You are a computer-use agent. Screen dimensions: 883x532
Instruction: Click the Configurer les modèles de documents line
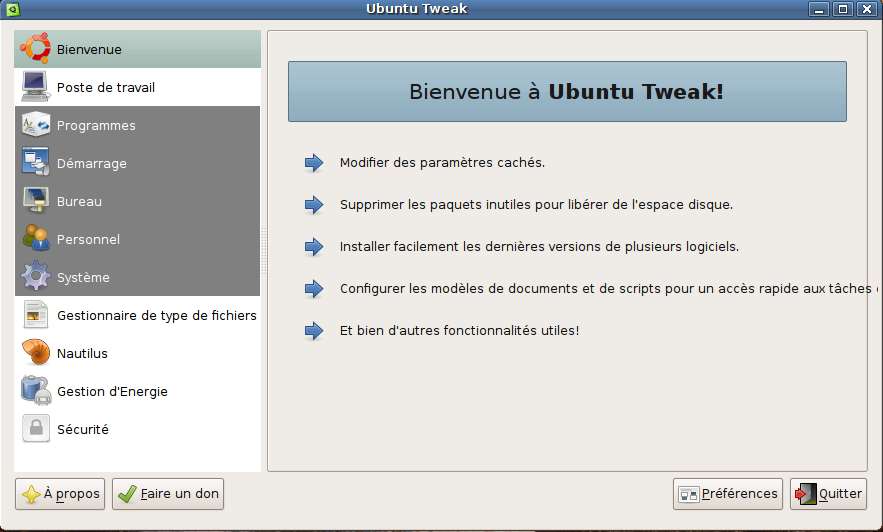click(x=608, y=288)
